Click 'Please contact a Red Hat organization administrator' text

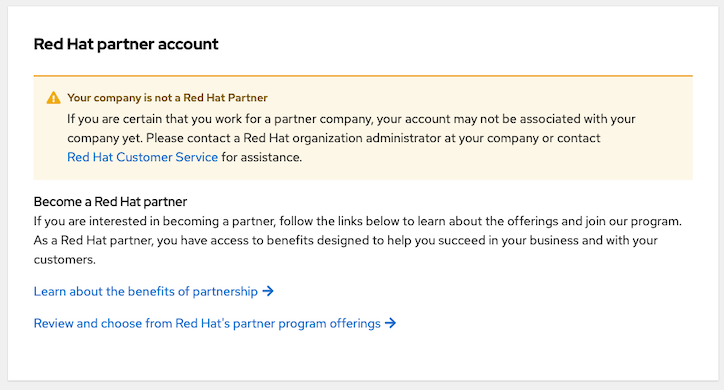(x=294, y=138)
